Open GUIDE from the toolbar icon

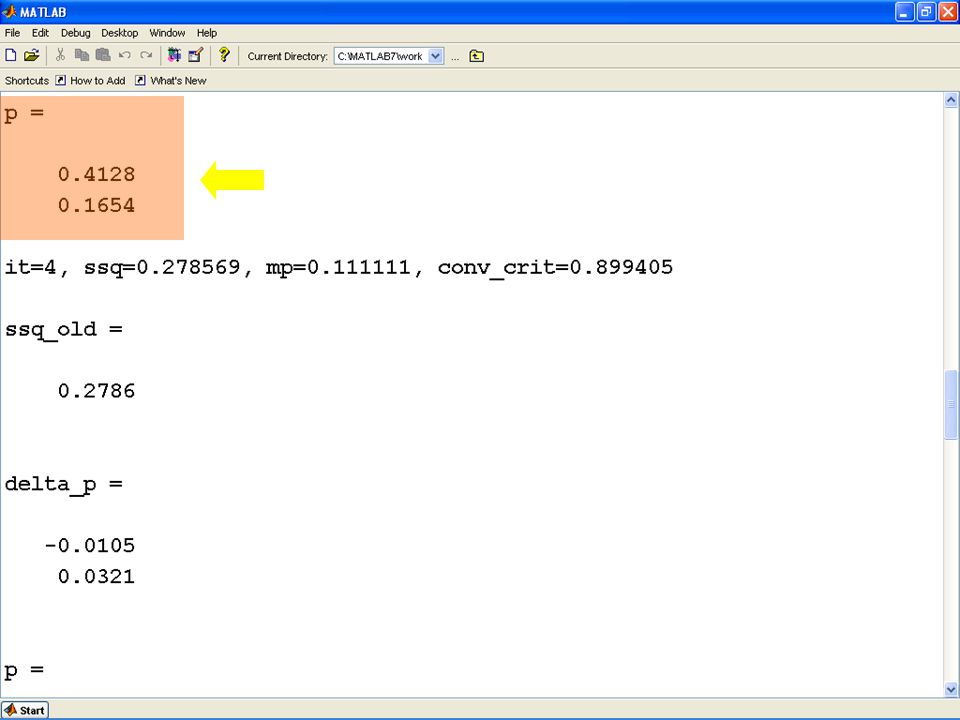click(195, 55)
